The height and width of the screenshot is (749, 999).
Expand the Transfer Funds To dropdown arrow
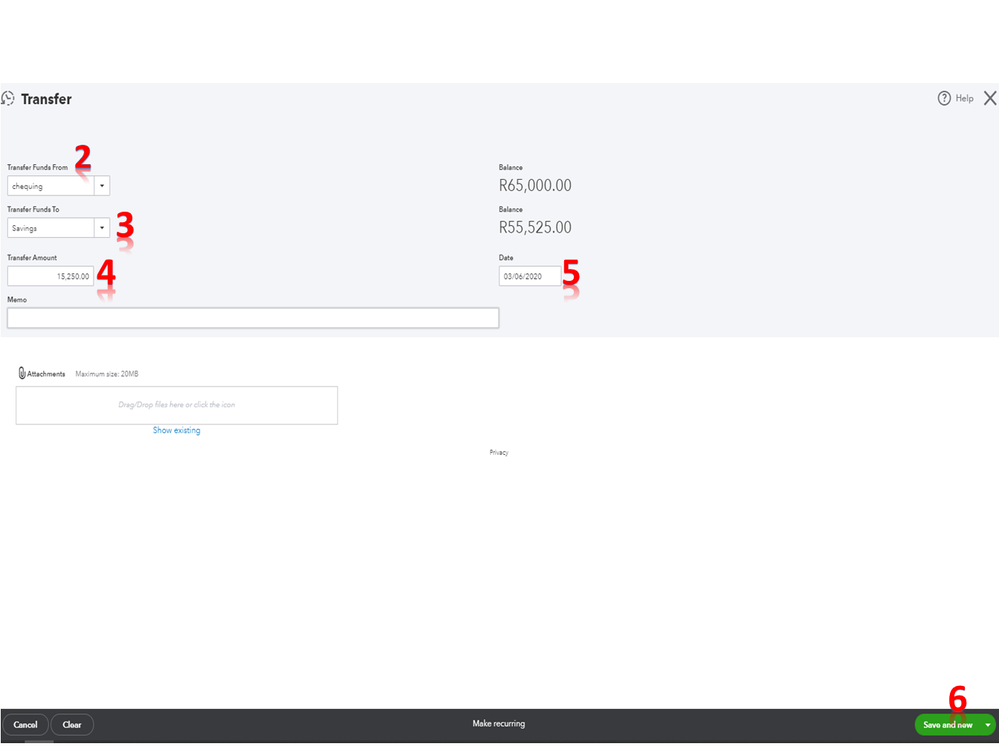tap(102, 228)
